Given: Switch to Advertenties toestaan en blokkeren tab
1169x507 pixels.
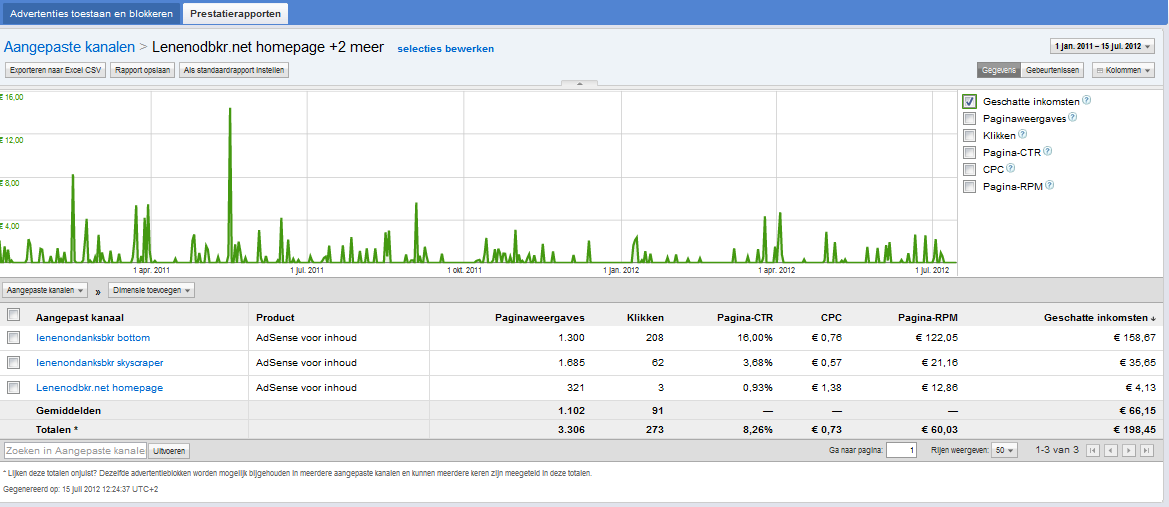Looking at the screenshot, I should pyautogui.click(x=90, y=13).
